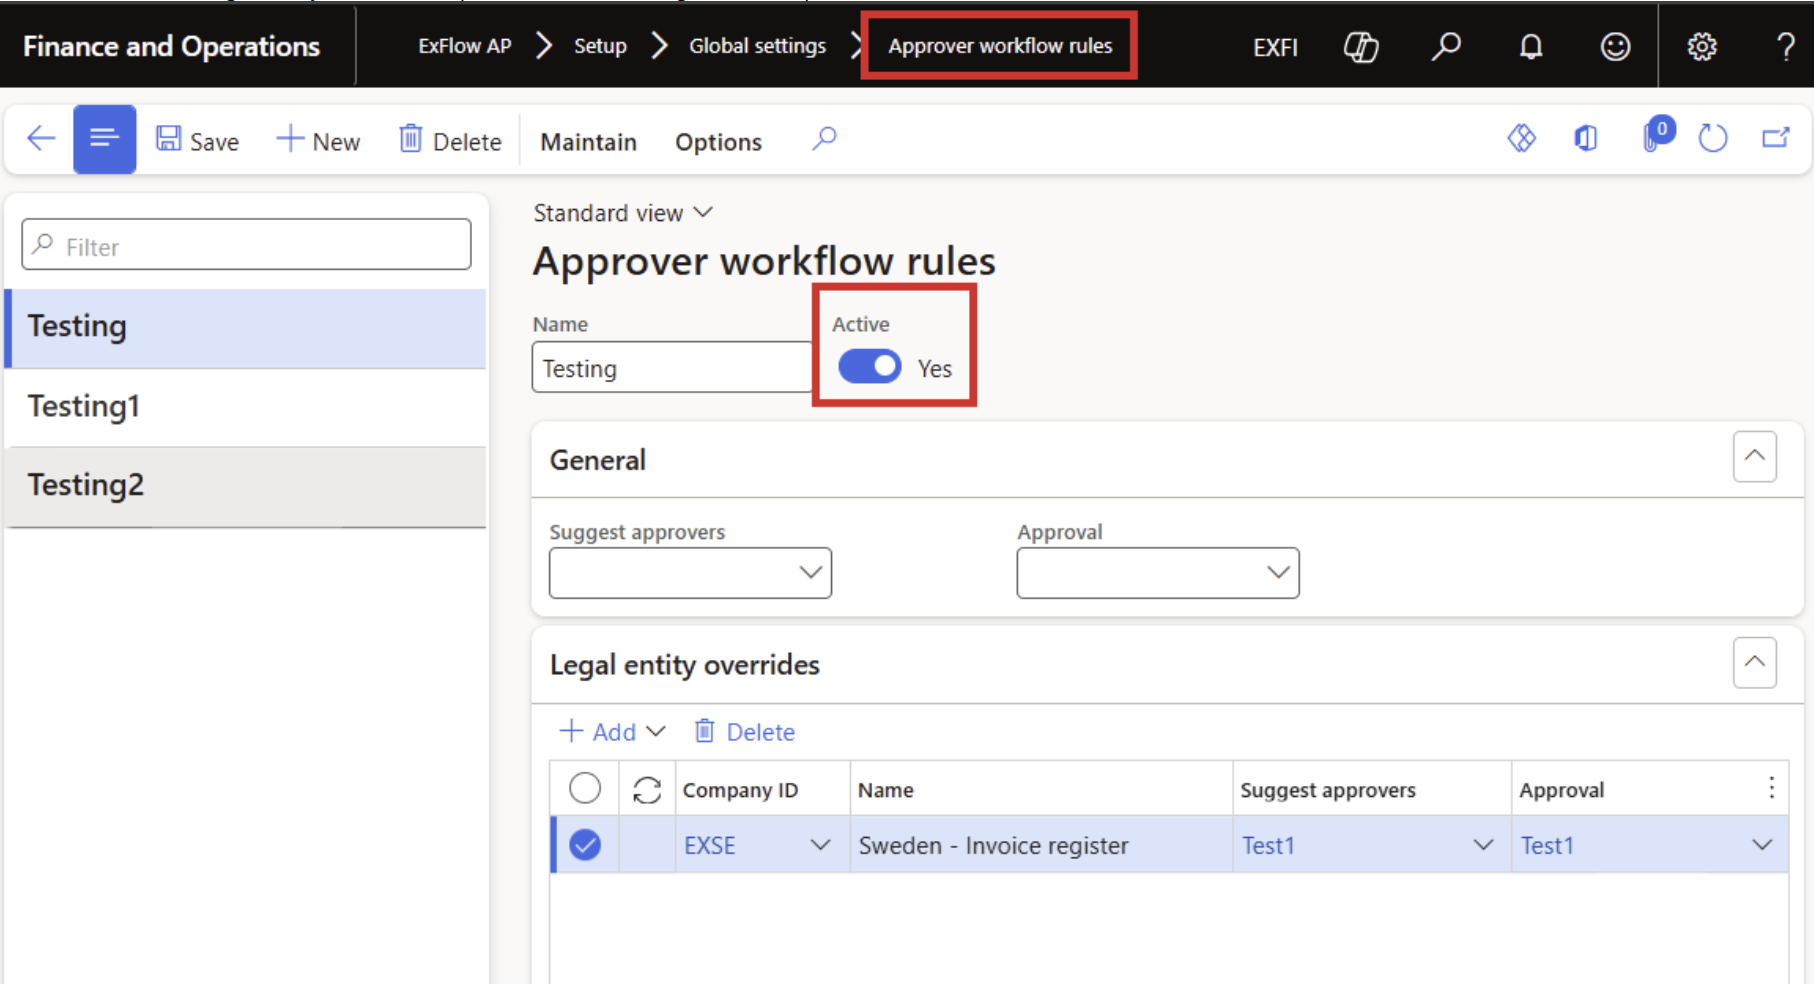Click the refresh page icon

[1713, 138]
